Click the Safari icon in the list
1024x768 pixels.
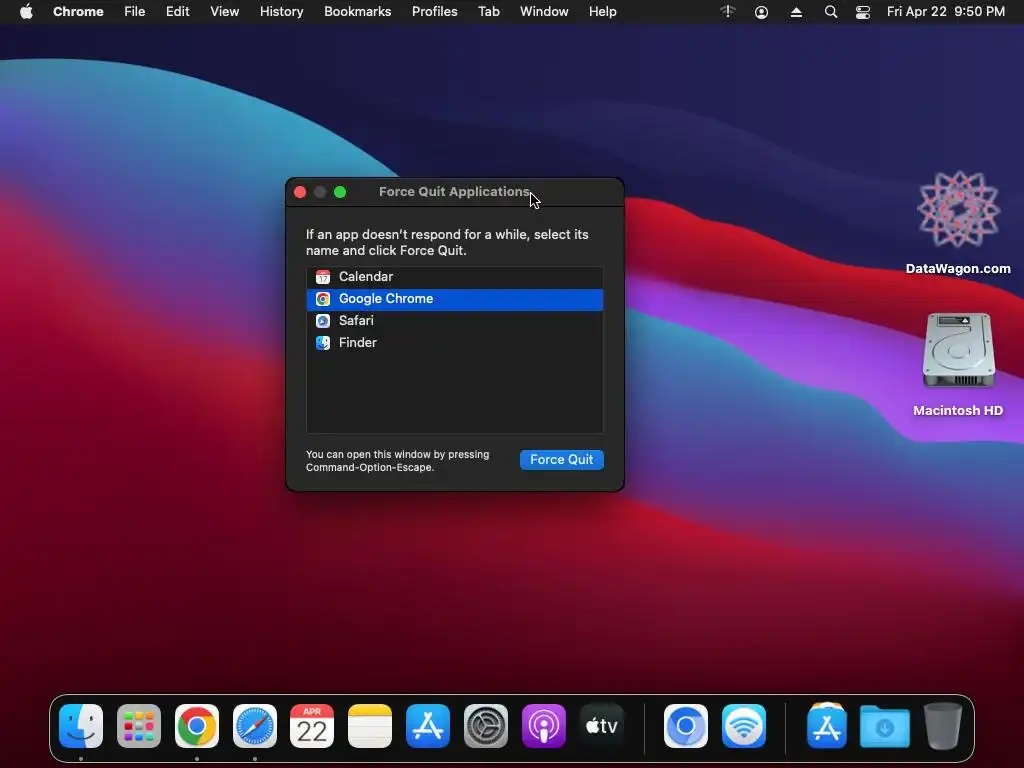click(323, 321)
